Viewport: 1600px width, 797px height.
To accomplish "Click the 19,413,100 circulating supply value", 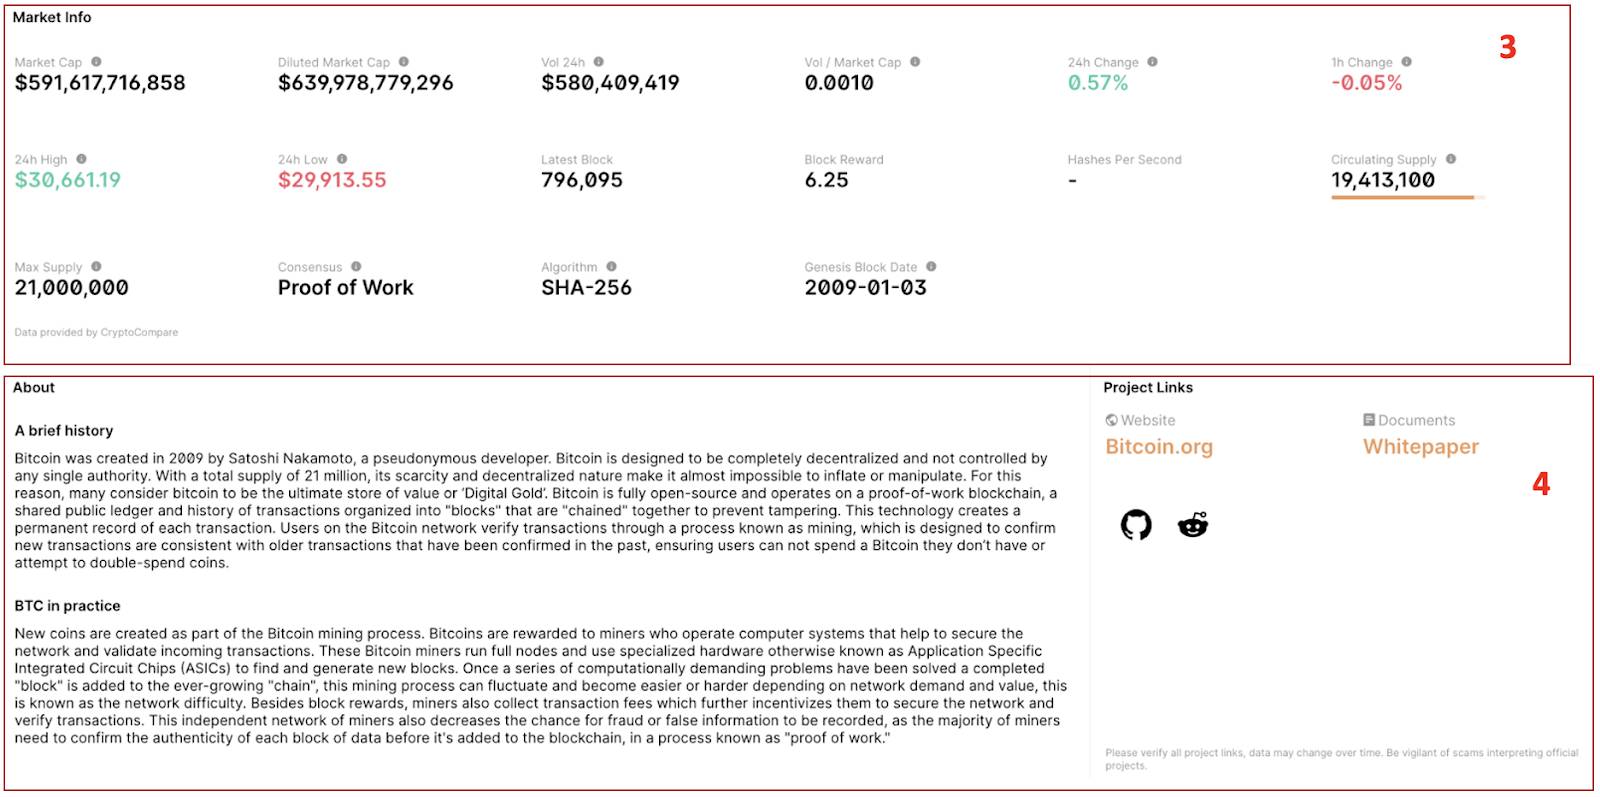I will point(1383,180).
